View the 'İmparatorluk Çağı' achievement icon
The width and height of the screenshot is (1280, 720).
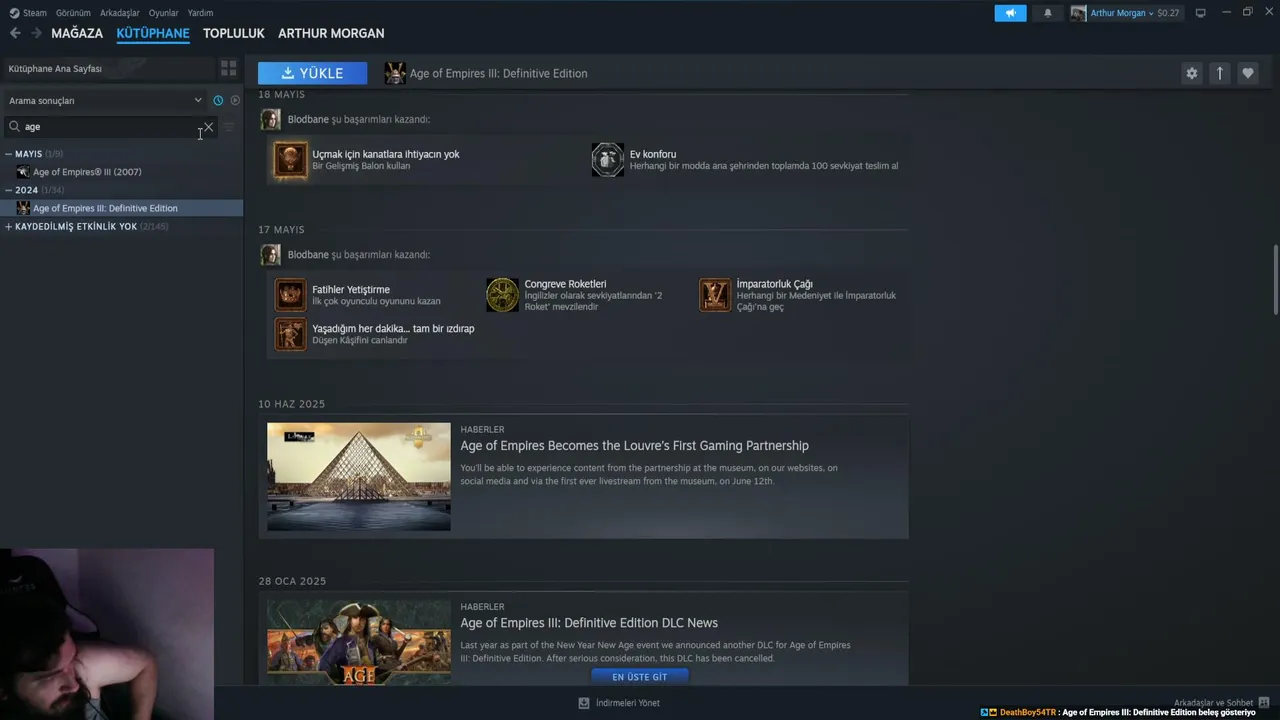[x=715, y=295]
